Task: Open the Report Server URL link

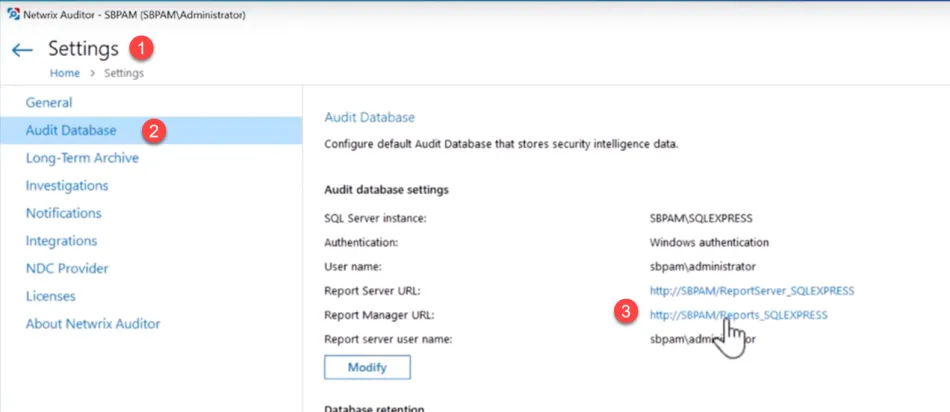Action: [x=752, y=291]
